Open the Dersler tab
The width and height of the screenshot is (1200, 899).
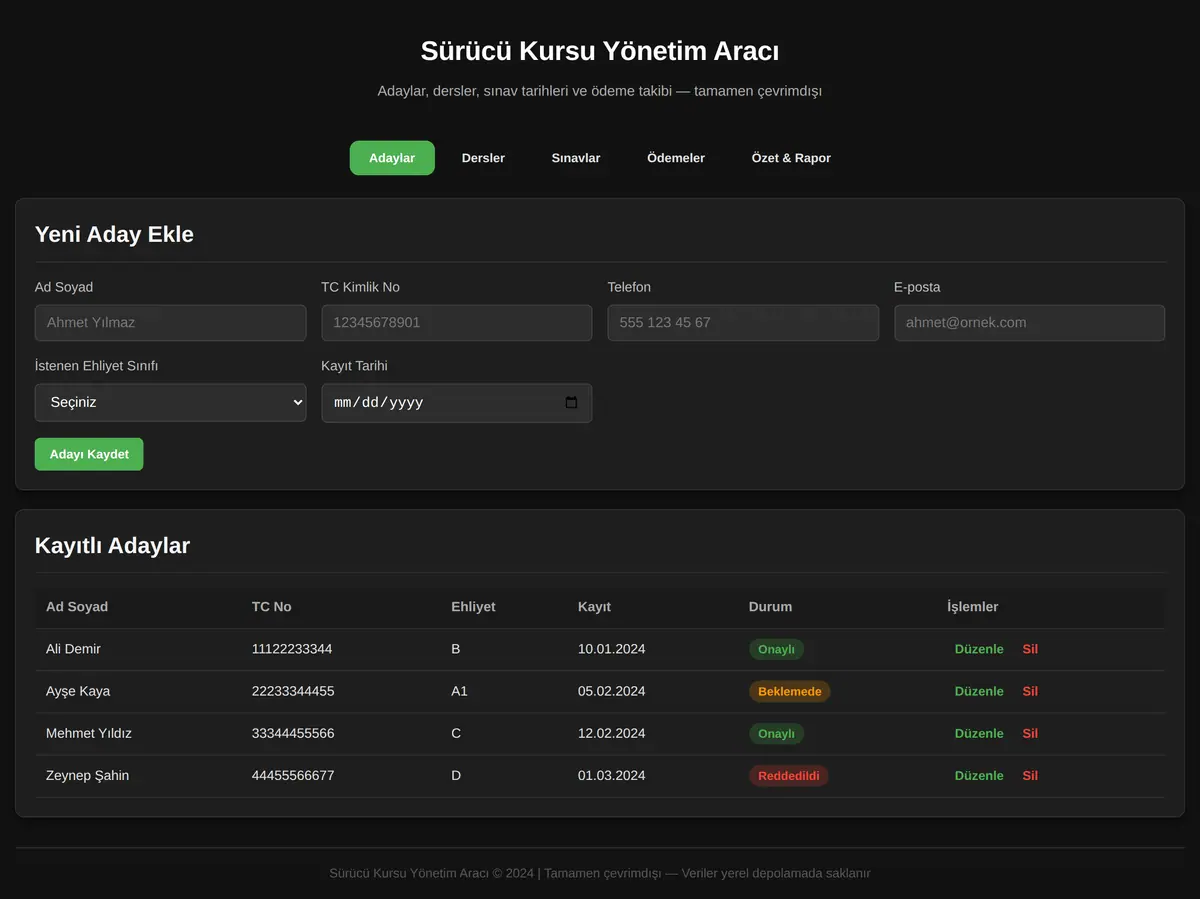pyautogui.click(x=483, y=158)
